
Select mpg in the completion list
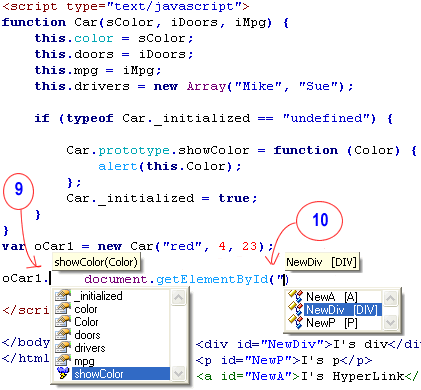[x=84, y=361]
